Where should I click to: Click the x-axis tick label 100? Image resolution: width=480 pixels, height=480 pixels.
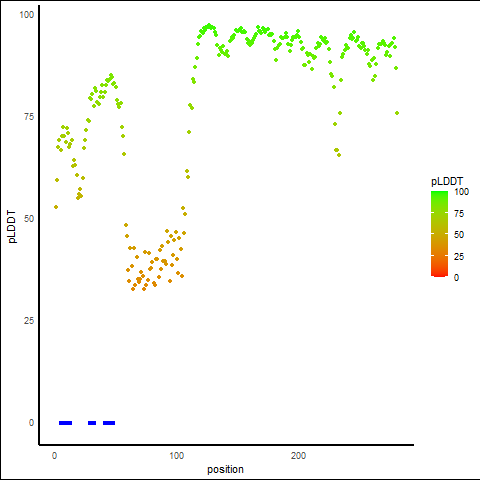point(177,456)
